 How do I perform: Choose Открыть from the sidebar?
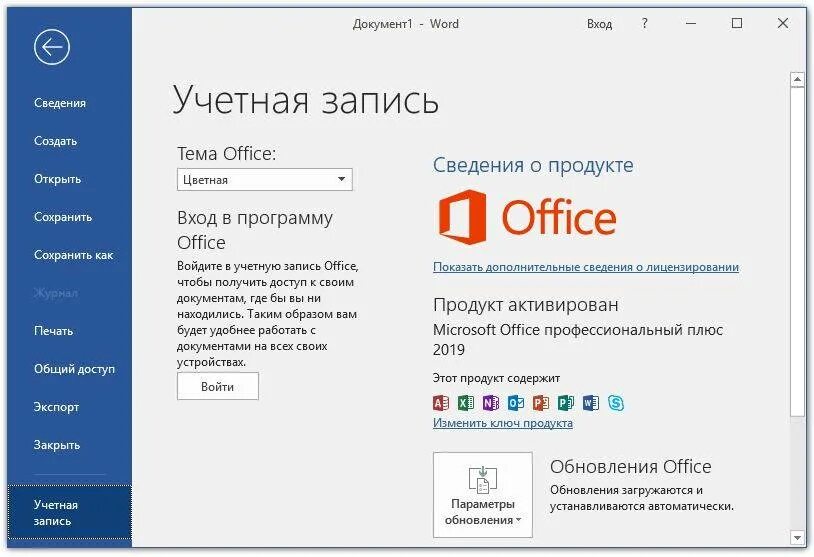click(x=58, y=179)
